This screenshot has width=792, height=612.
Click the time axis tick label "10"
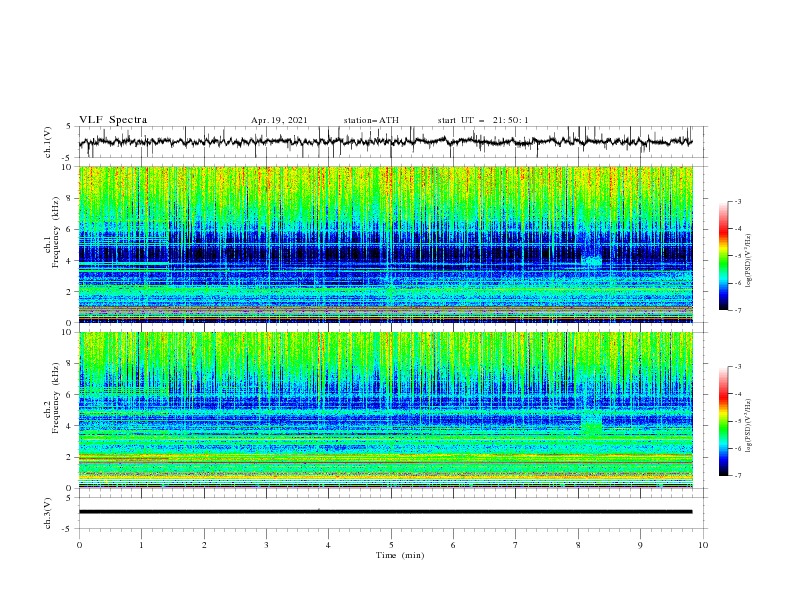point(703,545)
